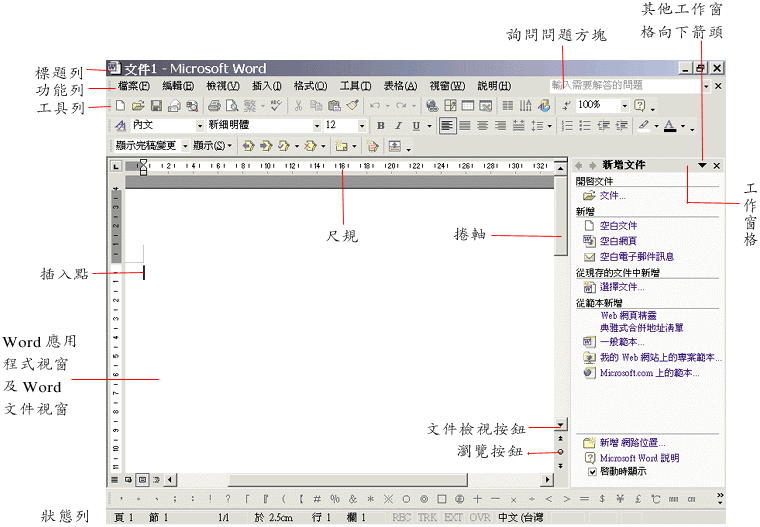
Task: Open the 編輯(E) menu
Action: pos(178,86)
